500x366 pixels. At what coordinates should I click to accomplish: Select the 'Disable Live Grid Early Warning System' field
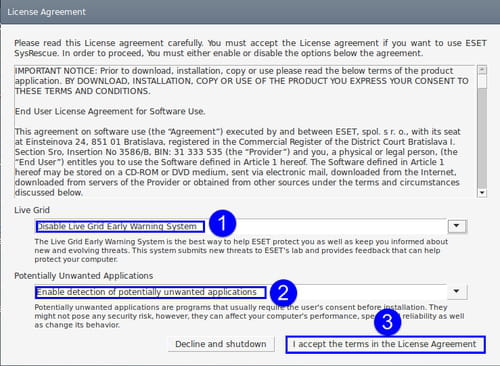(241, 226)
